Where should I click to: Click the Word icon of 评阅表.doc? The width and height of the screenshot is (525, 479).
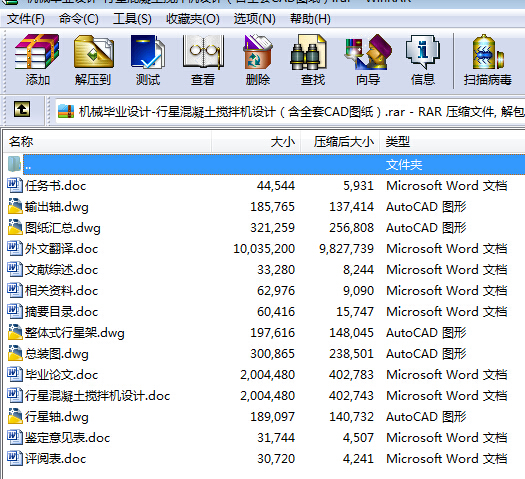(x=15, y=458)
